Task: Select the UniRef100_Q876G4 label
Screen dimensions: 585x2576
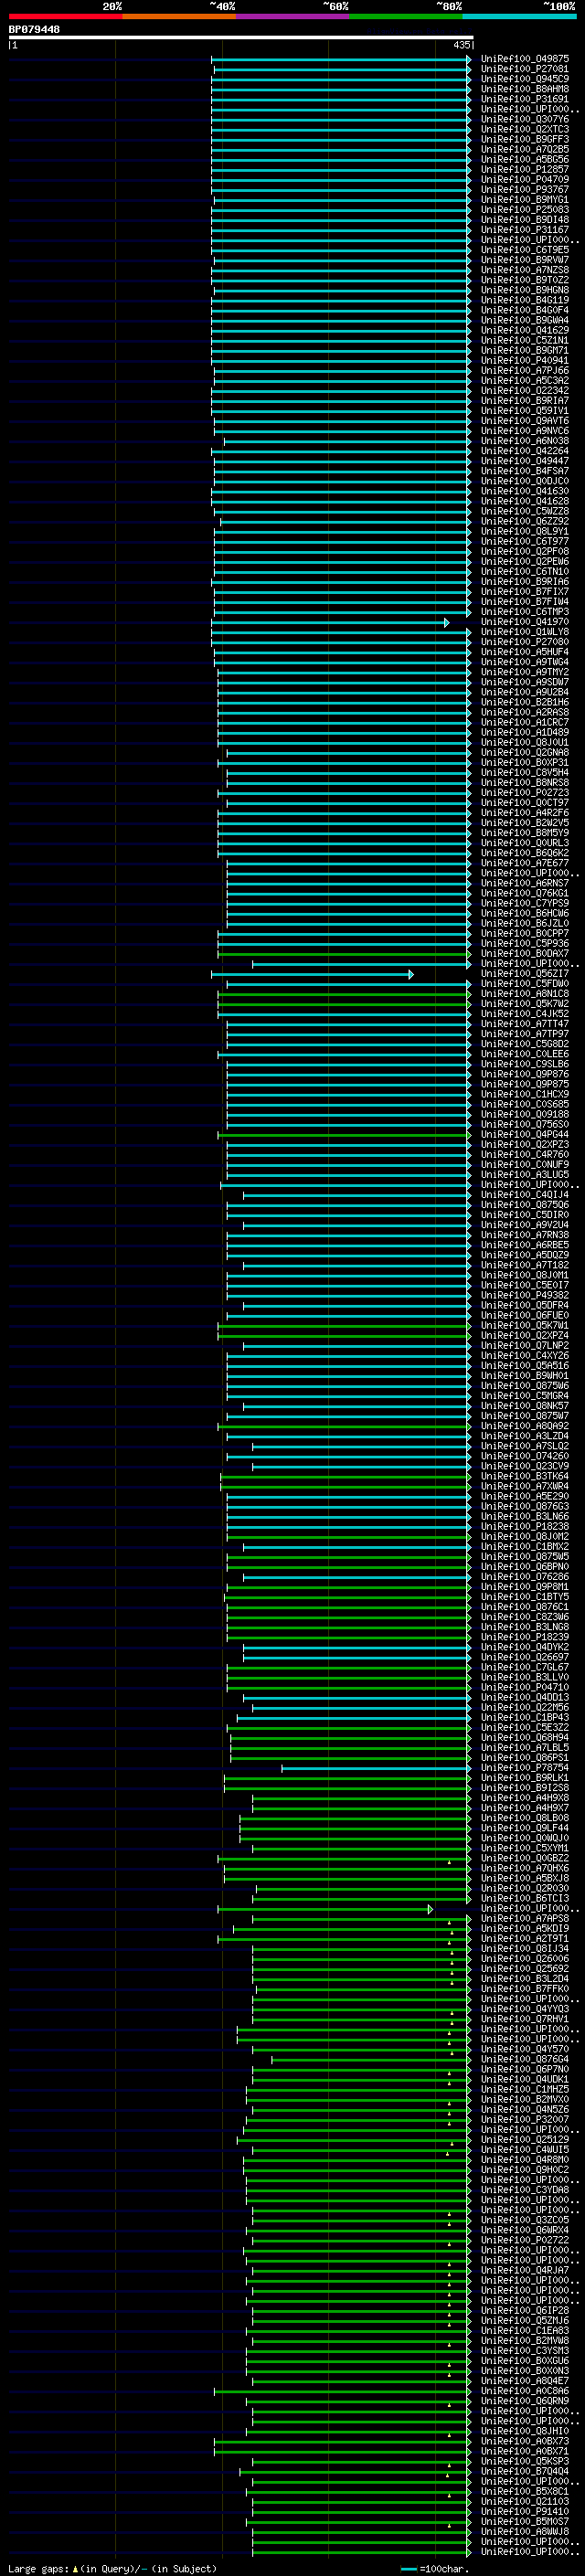Action: pyautogui.click(x=525, y=2059)
